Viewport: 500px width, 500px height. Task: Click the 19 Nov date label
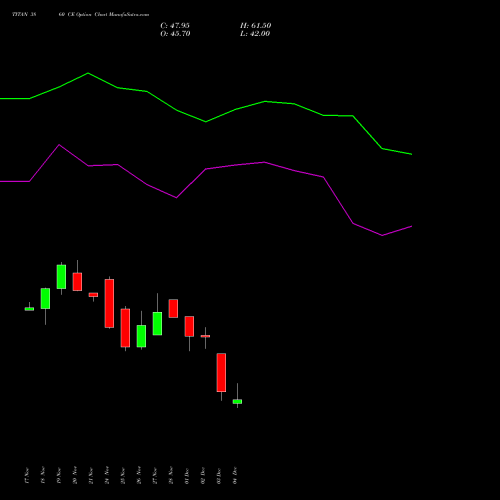(59, 476)
